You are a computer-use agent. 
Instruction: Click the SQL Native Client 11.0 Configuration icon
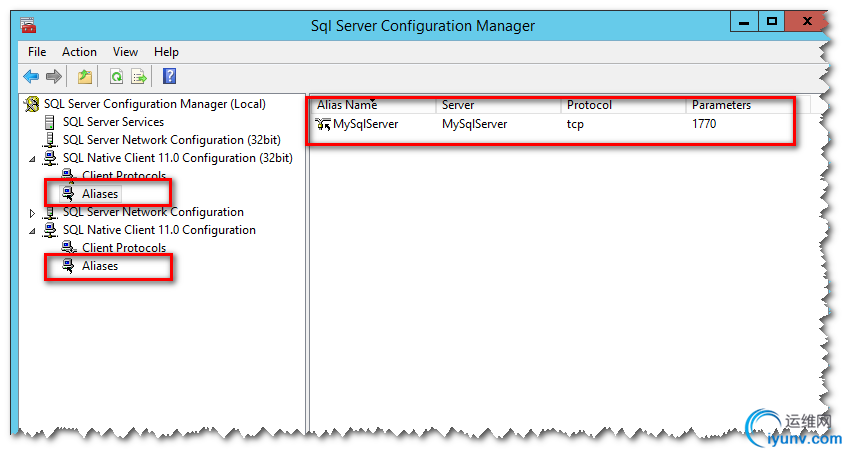[x=50, y=230]
